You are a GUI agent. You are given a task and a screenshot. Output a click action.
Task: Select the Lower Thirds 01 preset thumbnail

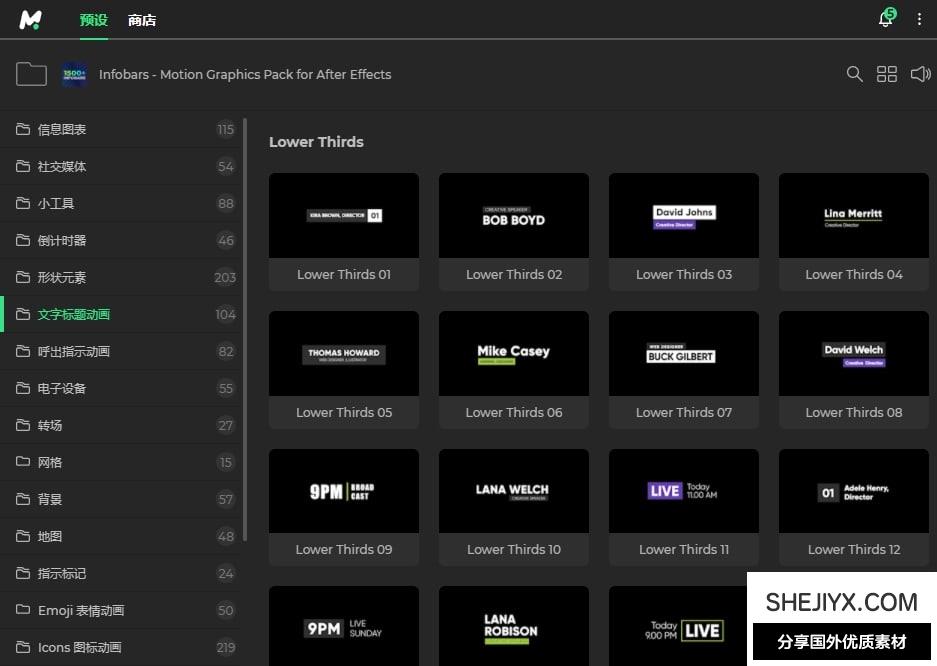(344, 216)
